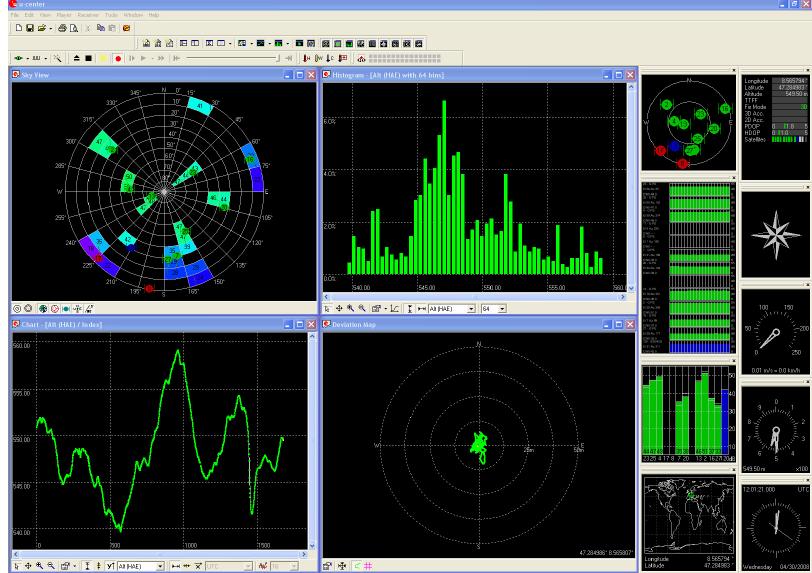Viewport: 812px width, 573px height.
Task: Click the Chart window horizontal scrollbar
Action: [x=159, y=554]
